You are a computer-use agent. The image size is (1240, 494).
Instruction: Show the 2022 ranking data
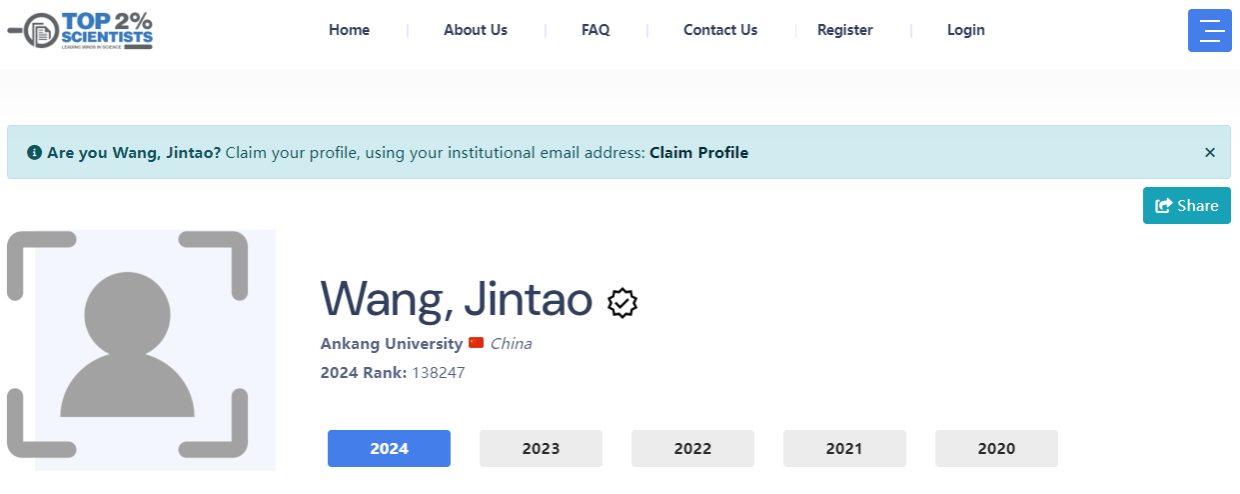(692, 449)
